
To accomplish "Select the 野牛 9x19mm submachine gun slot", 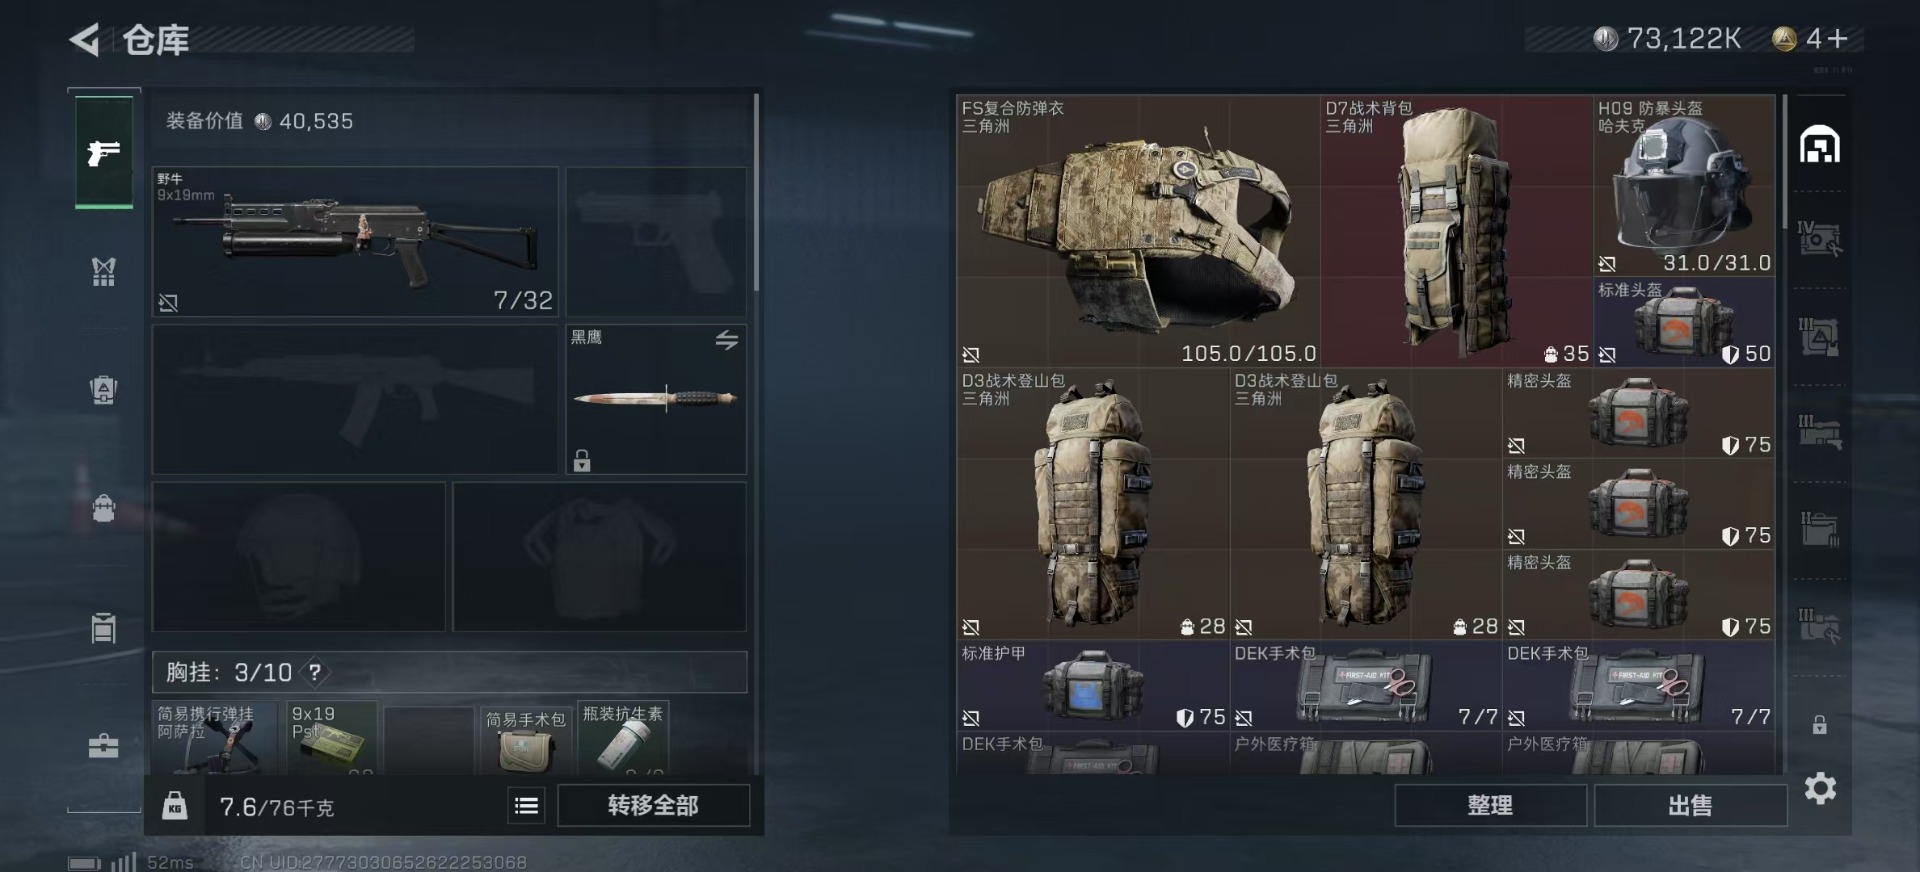I will [355, 242].
